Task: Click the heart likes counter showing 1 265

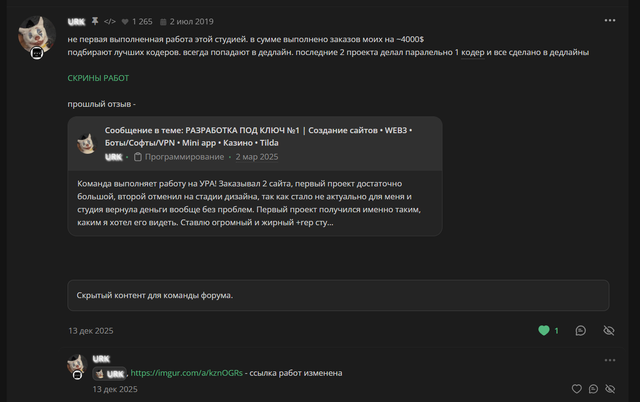Action: pyautogui.click(x=137, y=22)
